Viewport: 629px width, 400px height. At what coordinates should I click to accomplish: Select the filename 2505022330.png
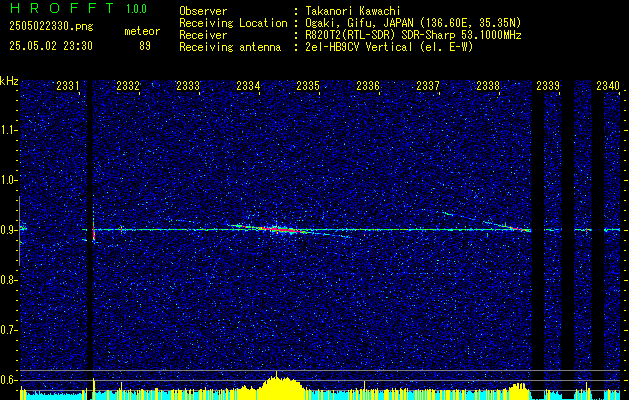coord(51,27)
